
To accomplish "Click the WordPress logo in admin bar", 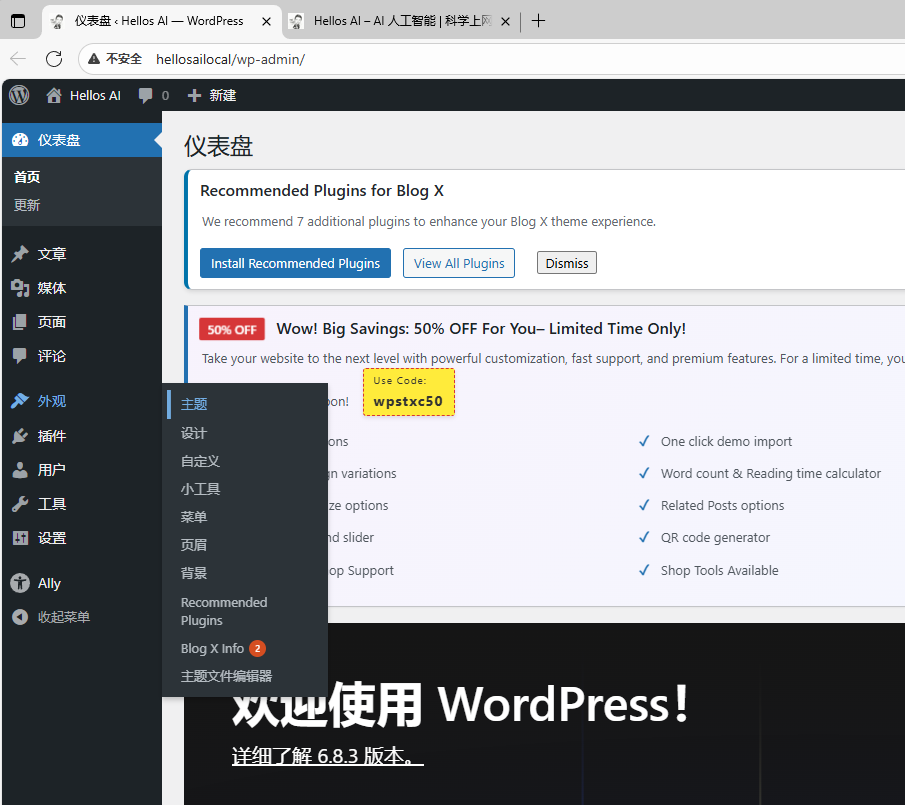I will (x=19, y=95).
